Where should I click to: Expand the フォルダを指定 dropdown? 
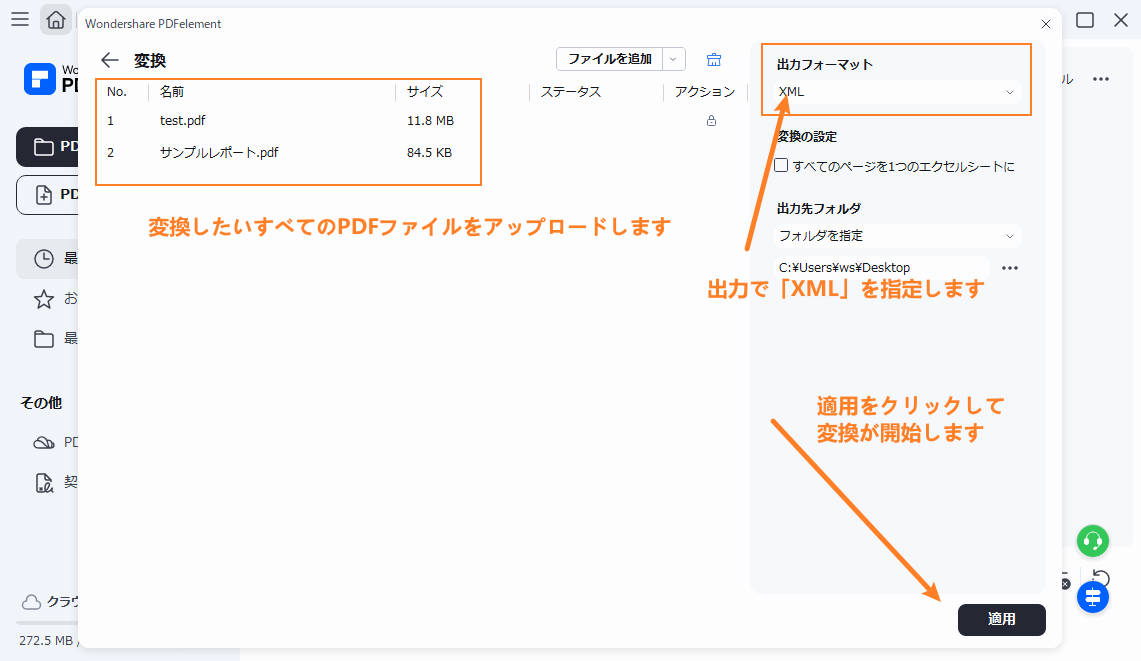[x=895, y=235]
